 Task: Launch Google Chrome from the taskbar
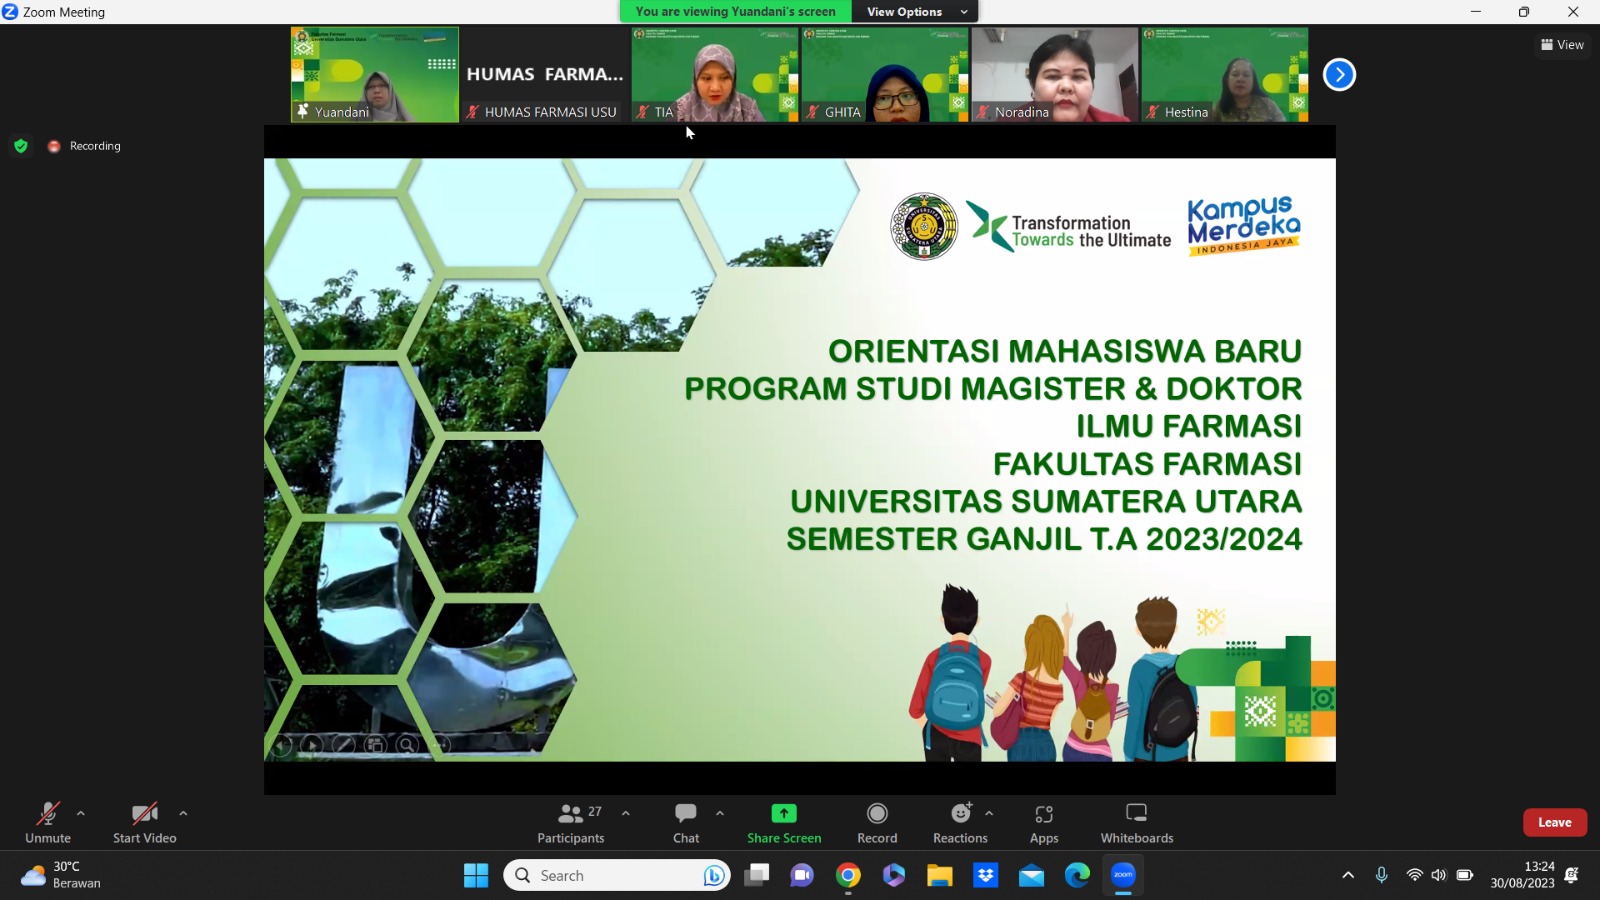[x=848, y=876]
